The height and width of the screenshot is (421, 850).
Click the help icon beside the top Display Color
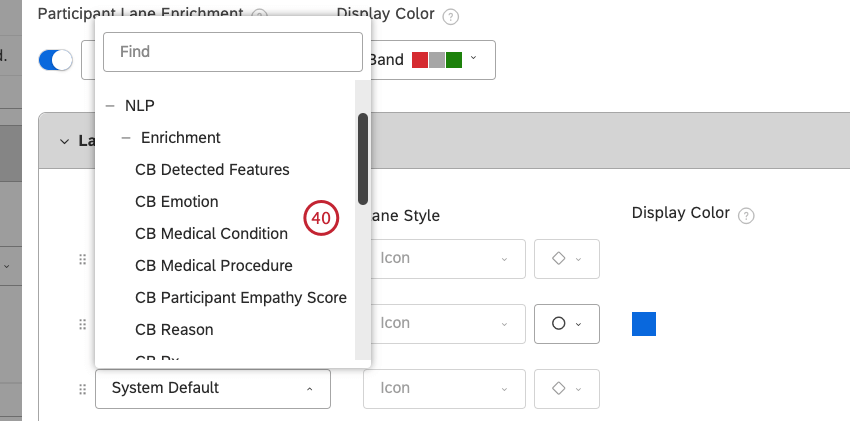point(450,17)
